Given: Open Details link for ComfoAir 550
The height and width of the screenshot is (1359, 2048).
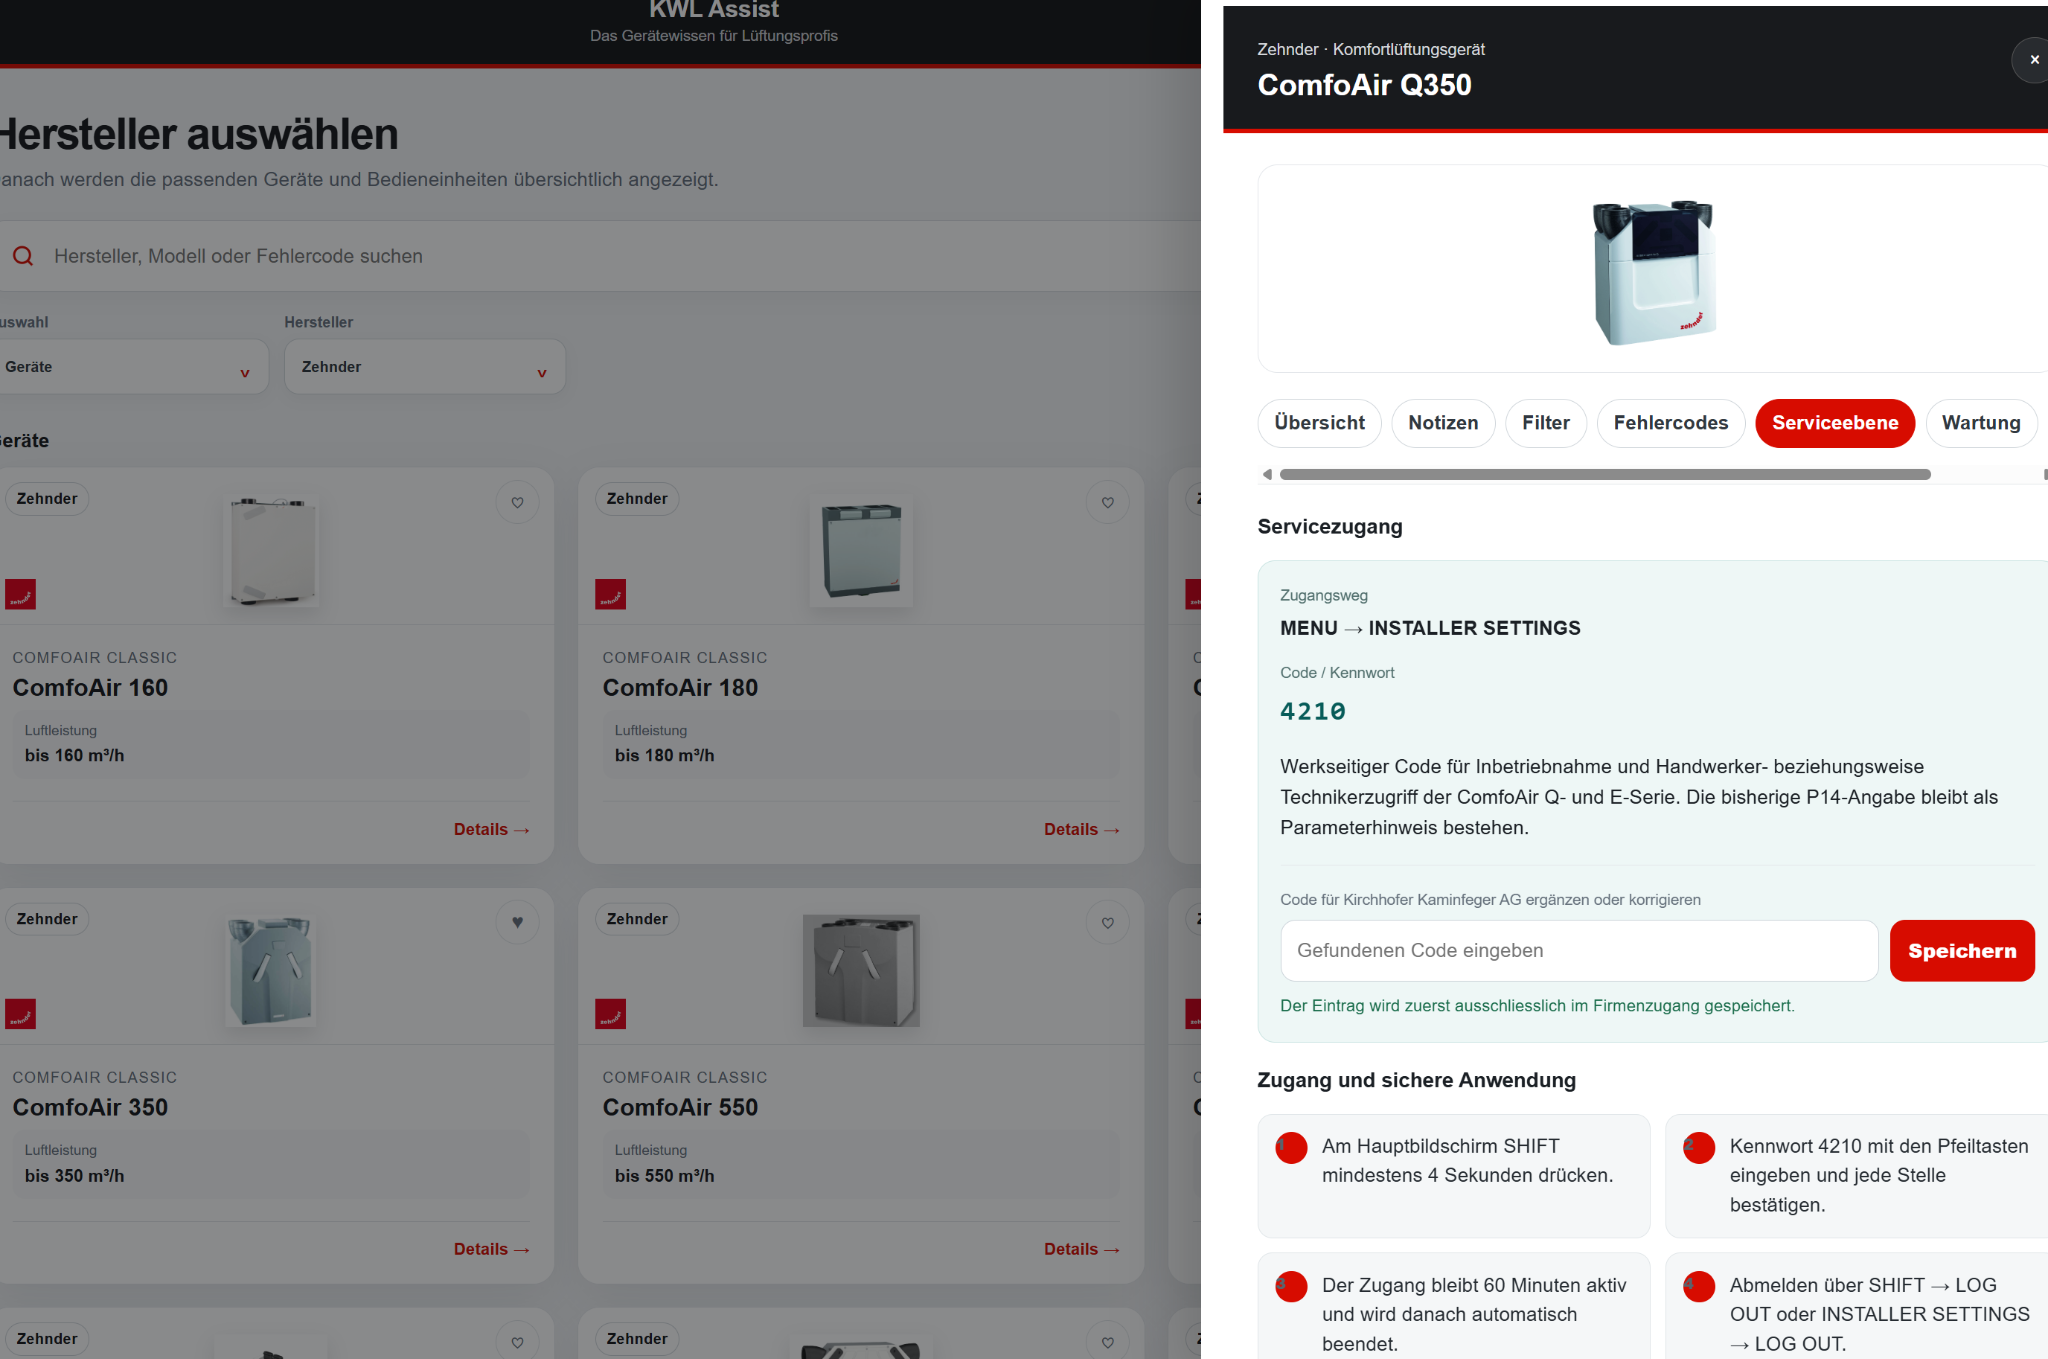Looking at the screenshot, I should (x=1081, y=1249).
